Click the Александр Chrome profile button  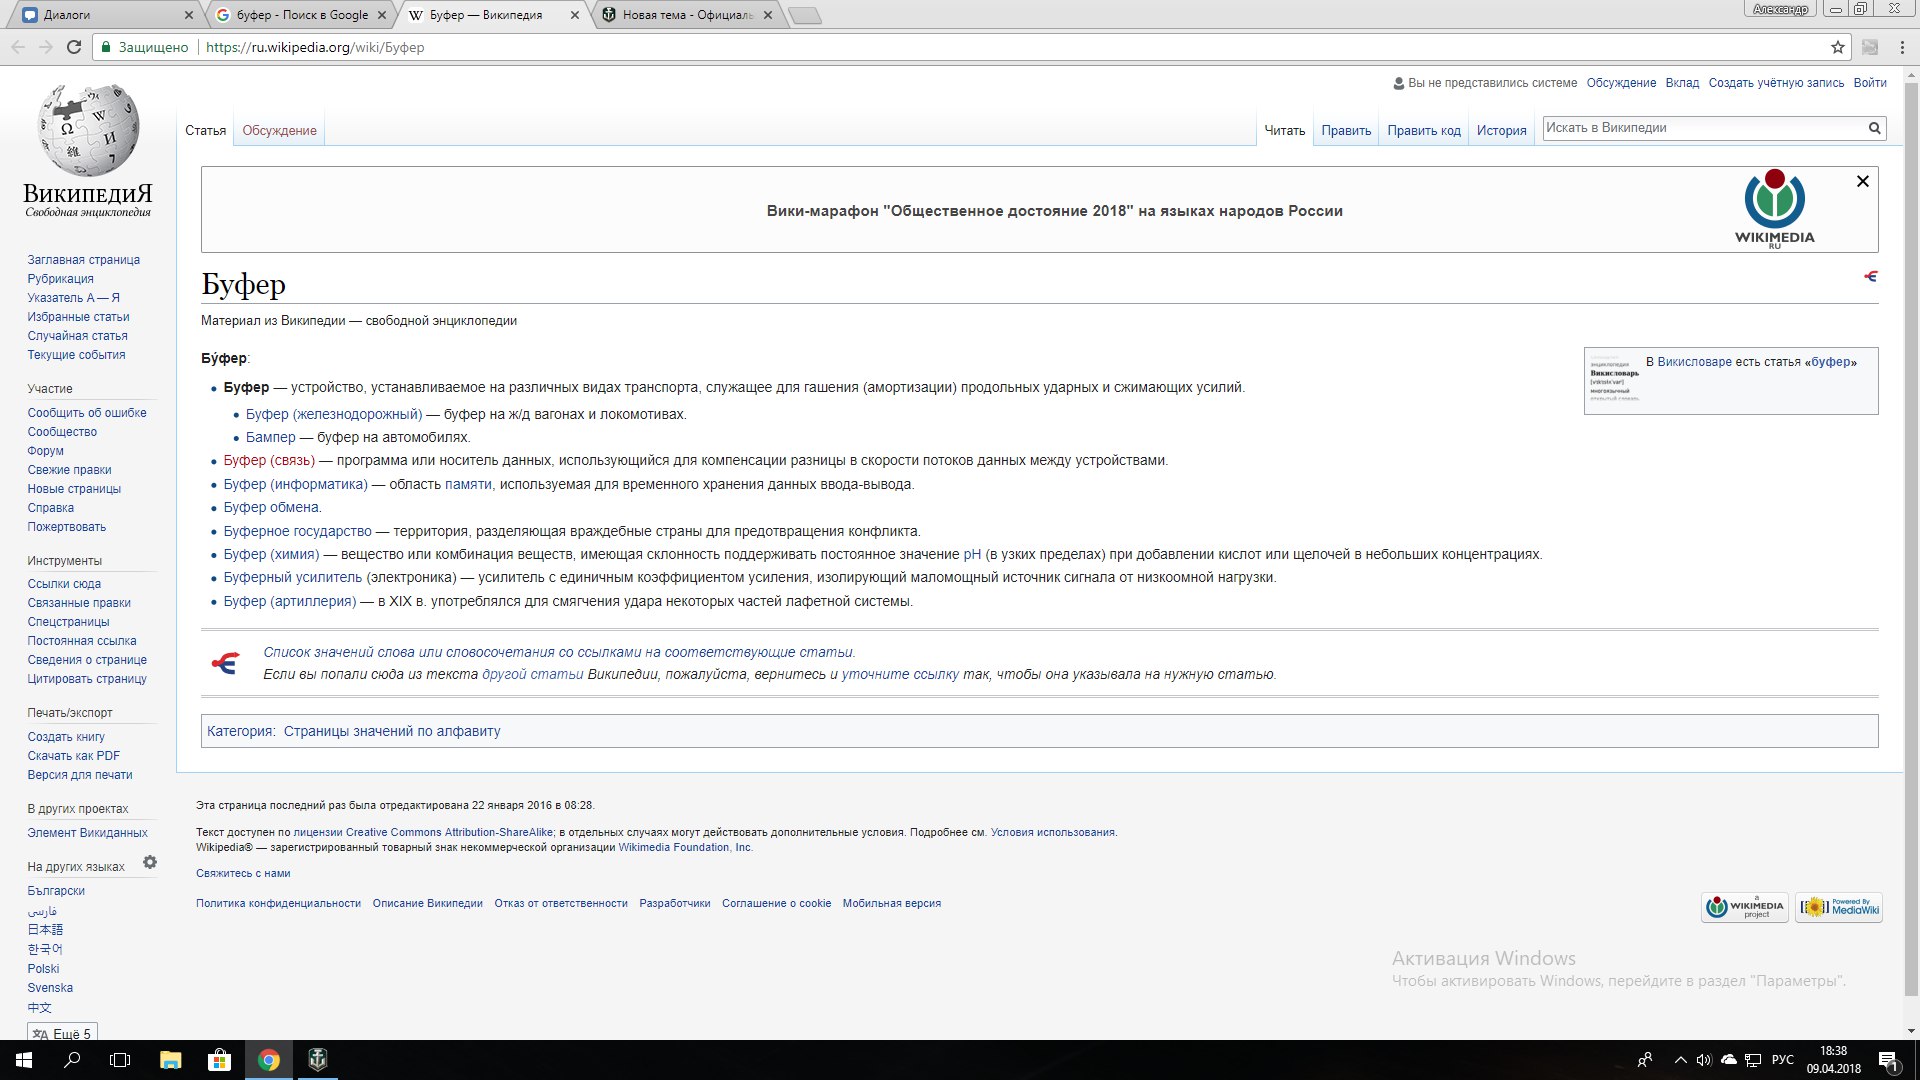point(1780,9)
